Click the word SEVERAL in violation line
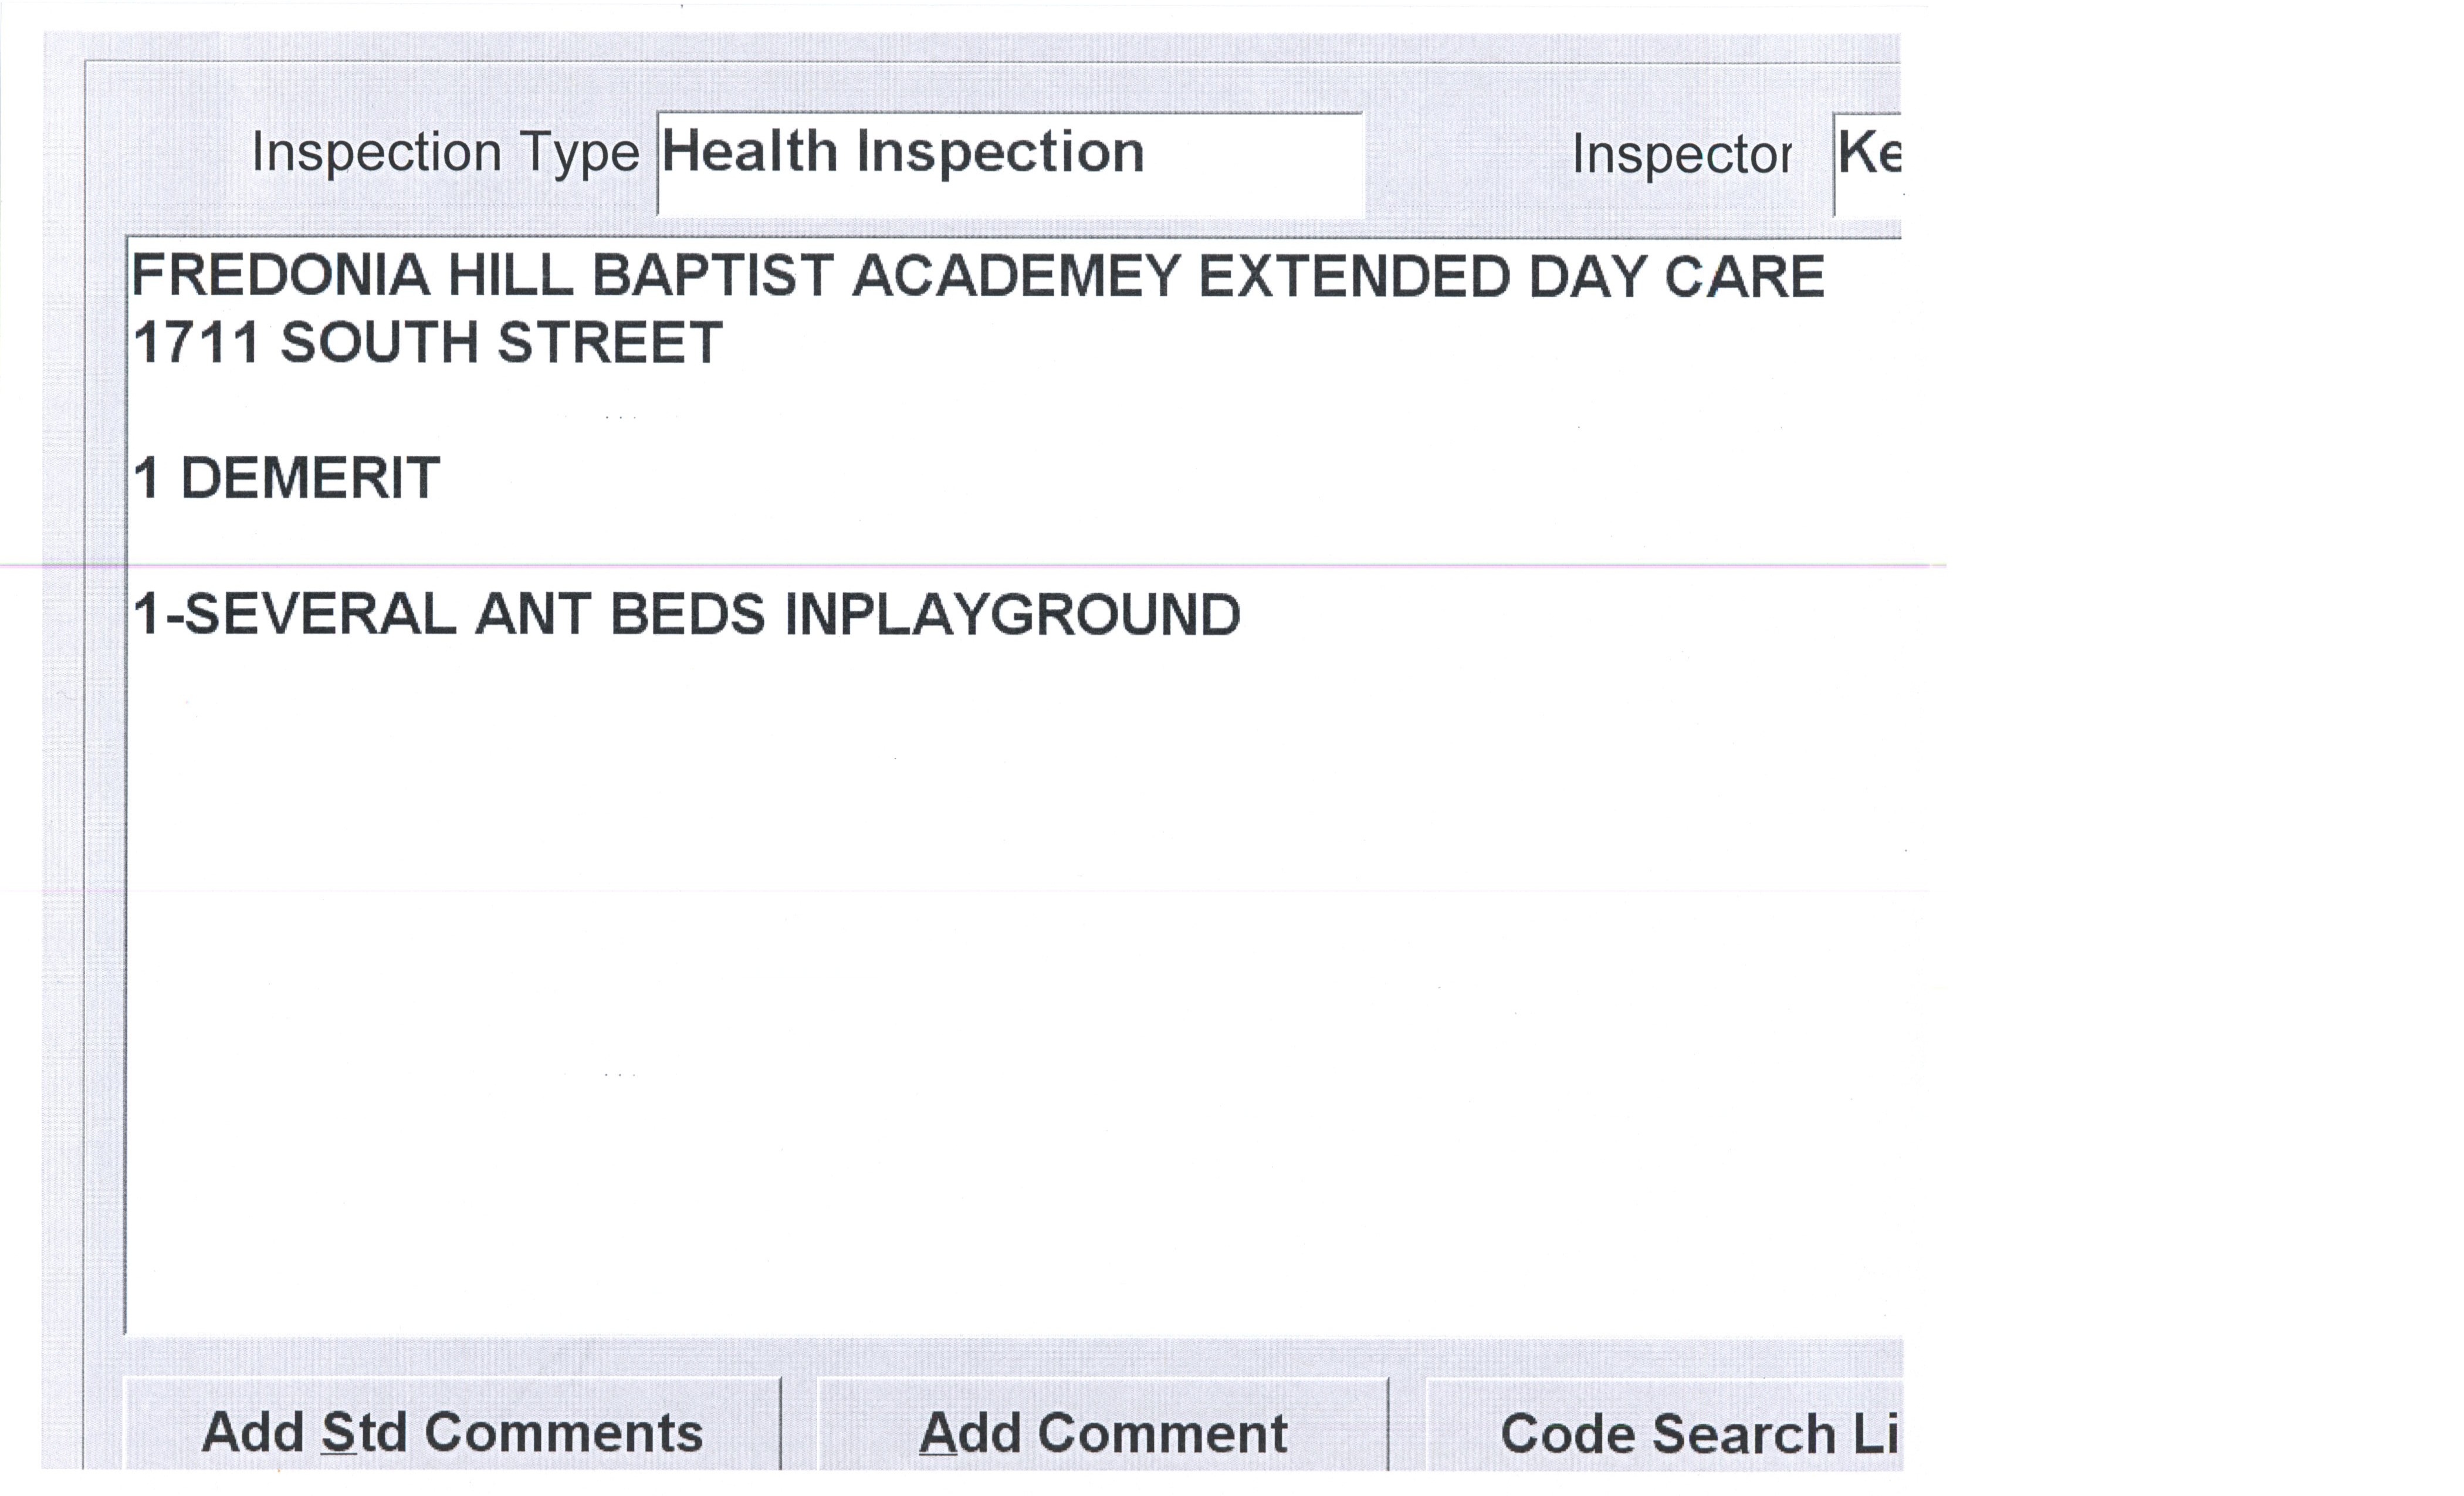Viewport: 2464px width, 1496px height. pos(320,614)
